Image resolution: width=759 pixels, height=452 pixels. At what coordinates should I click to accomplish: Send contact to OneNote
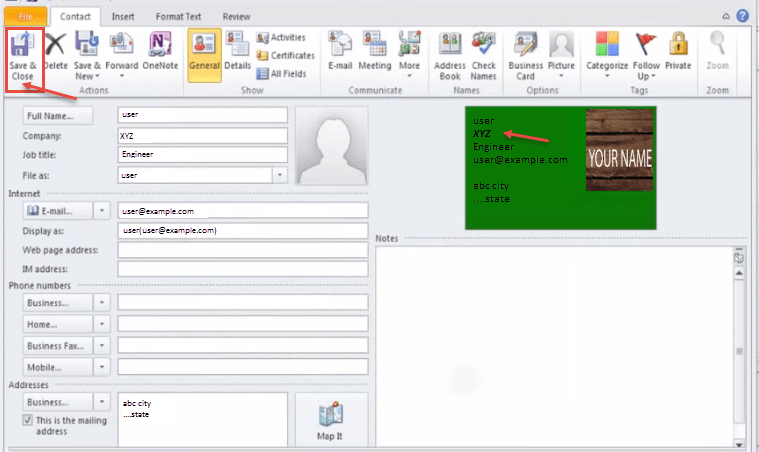[x=160, y=51]
